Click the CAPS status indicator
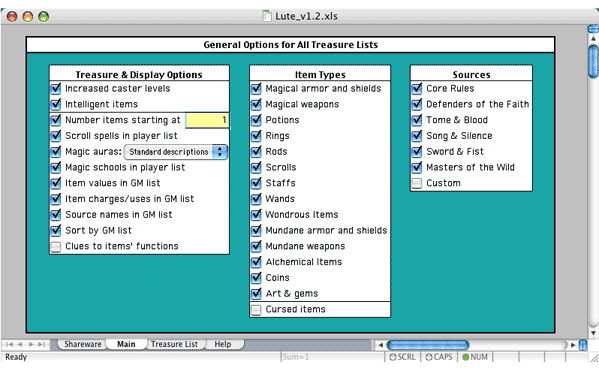Image resolution: width=599 pixels, height=368 pixels. tap(439, 357)
